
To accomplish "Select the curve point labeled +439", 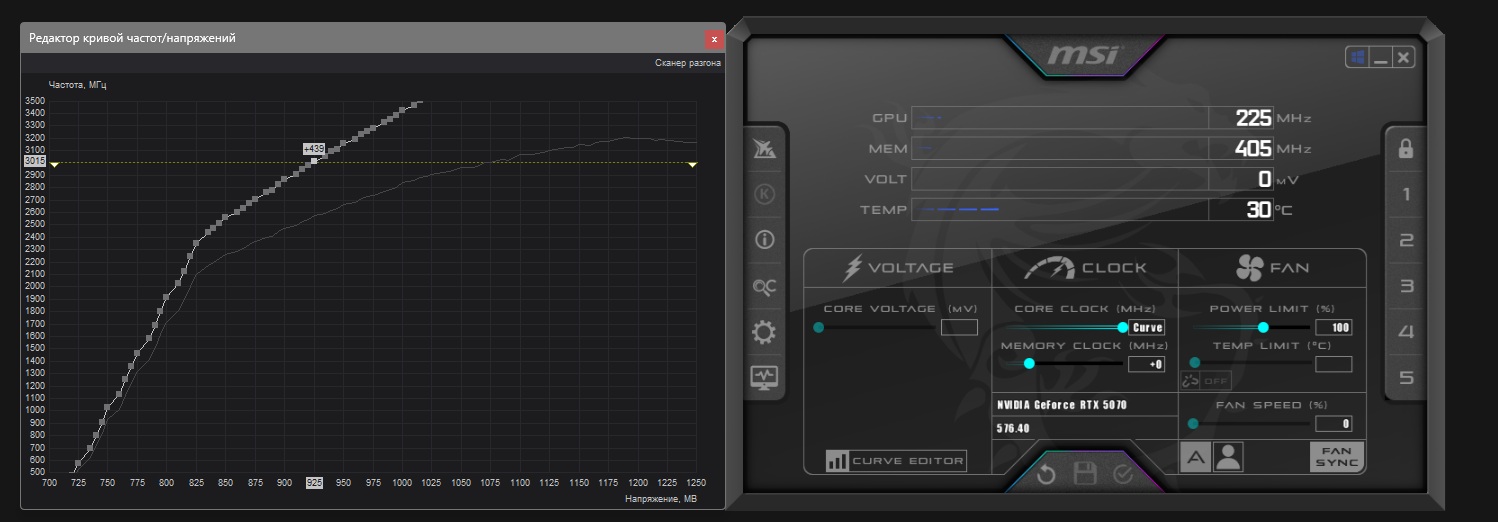I will click(314, 160).
